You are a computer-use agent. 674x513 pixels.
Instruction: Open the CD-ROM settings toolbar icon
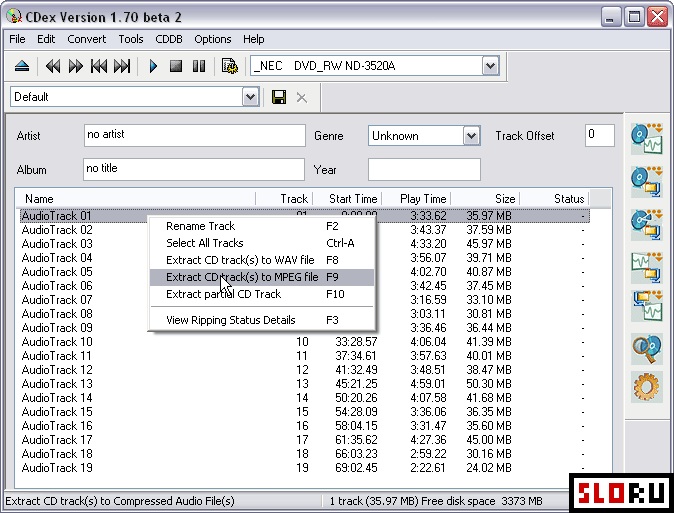(x=230, y=66)
